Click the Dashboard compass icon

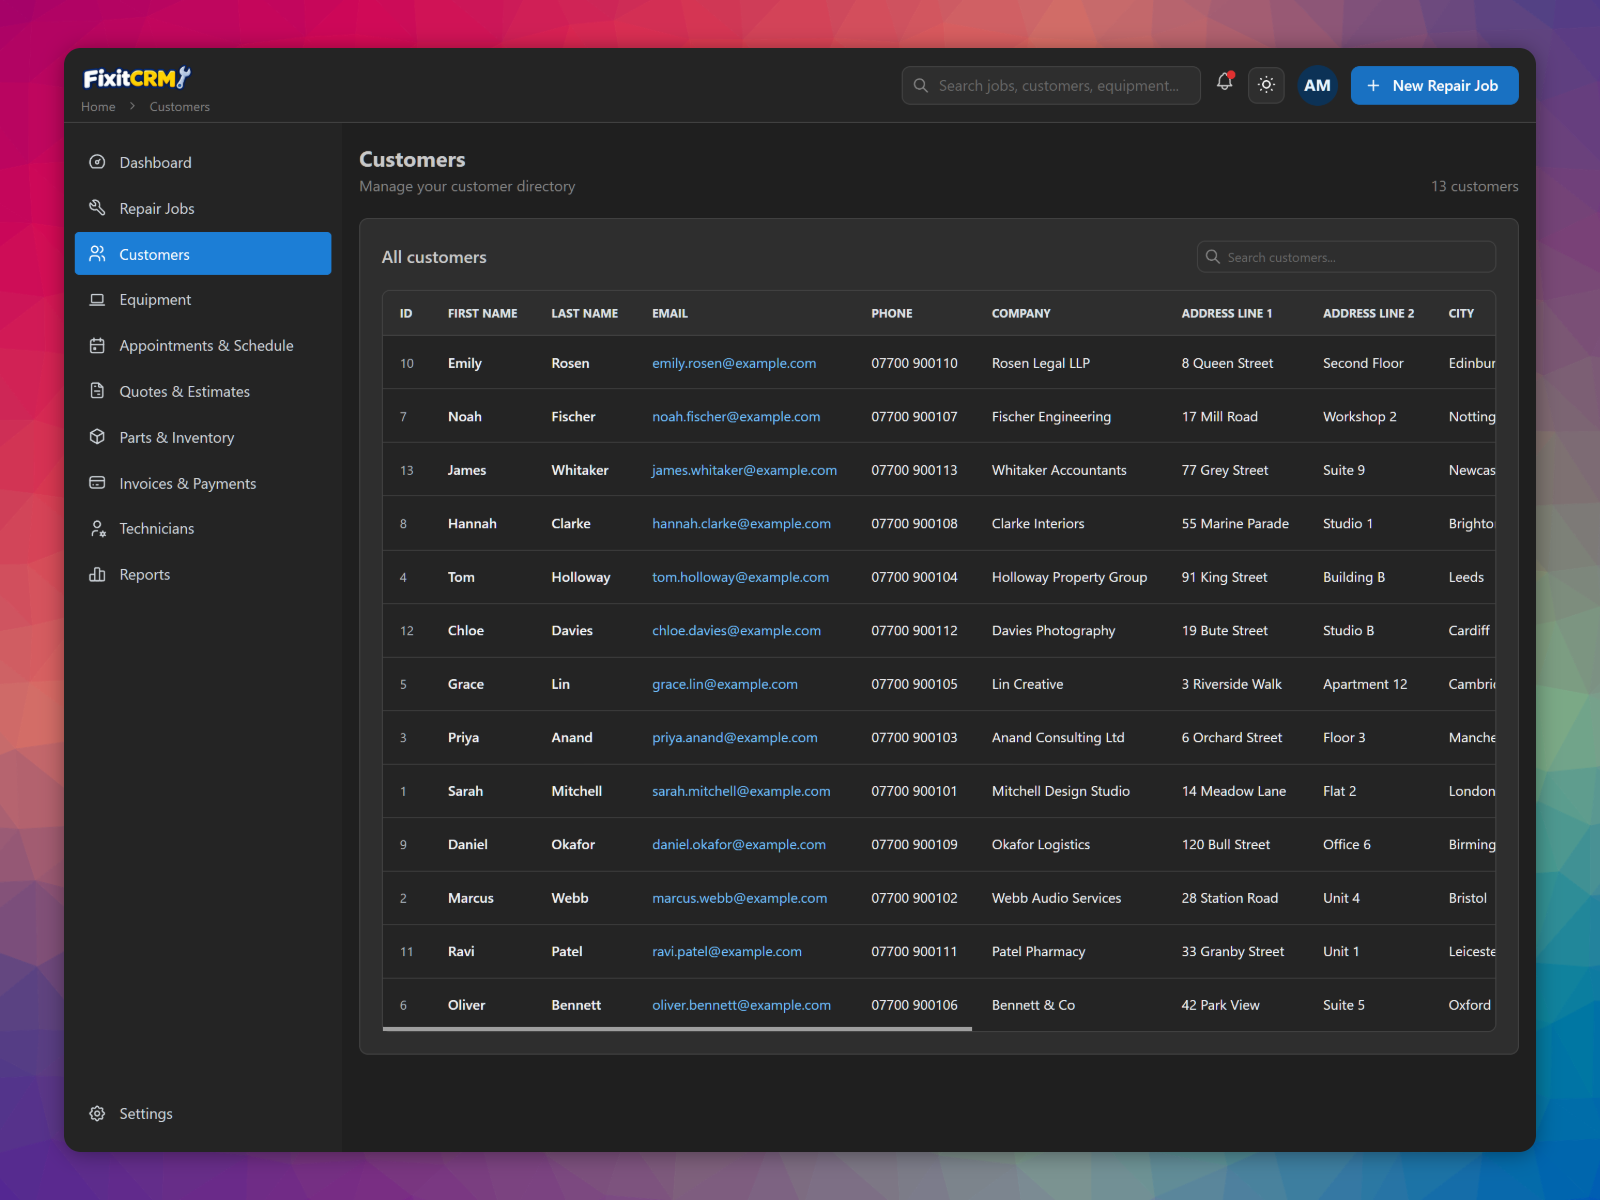click(97, 162)
